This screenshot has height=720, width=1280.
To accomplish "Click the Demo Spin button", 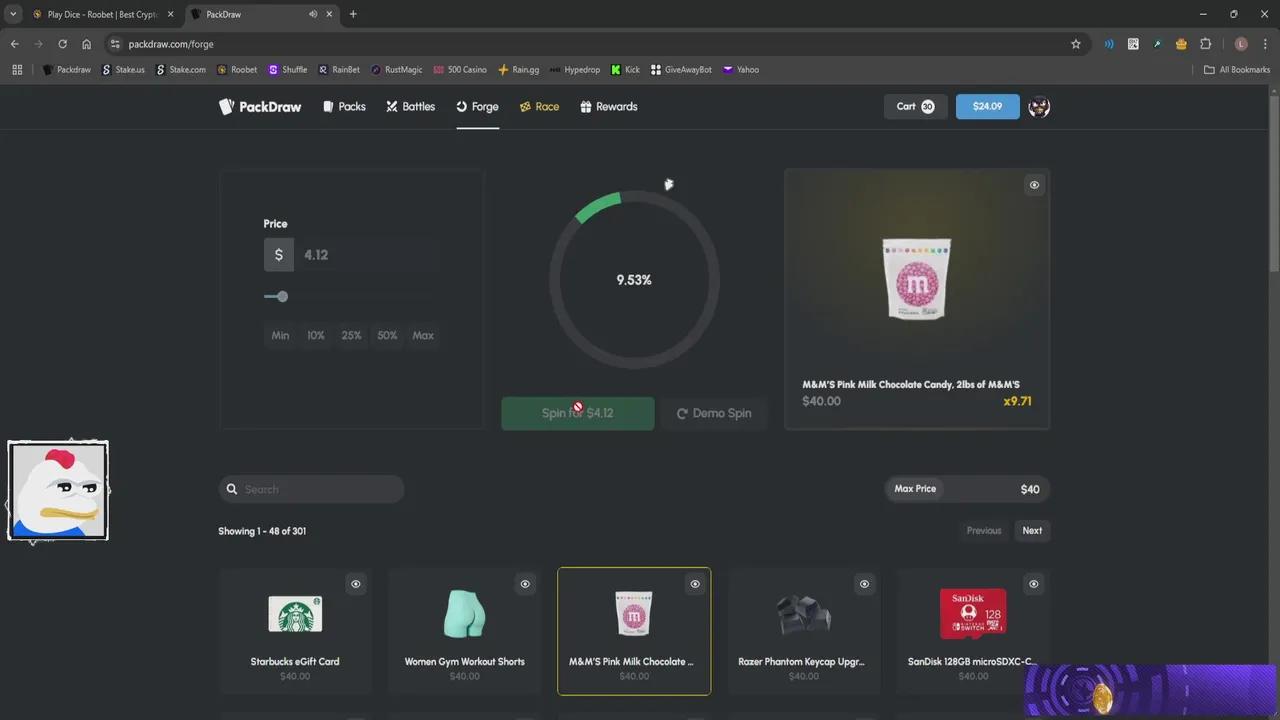I will [x=714, y=413].
